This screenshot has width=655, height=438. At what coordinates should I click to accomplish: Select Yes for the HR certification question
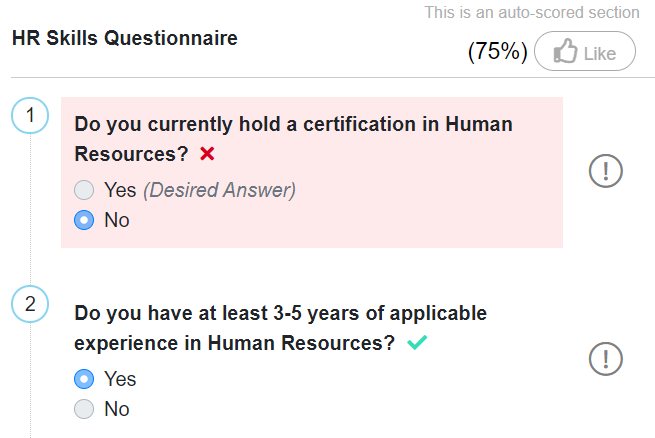click(85, 190)
